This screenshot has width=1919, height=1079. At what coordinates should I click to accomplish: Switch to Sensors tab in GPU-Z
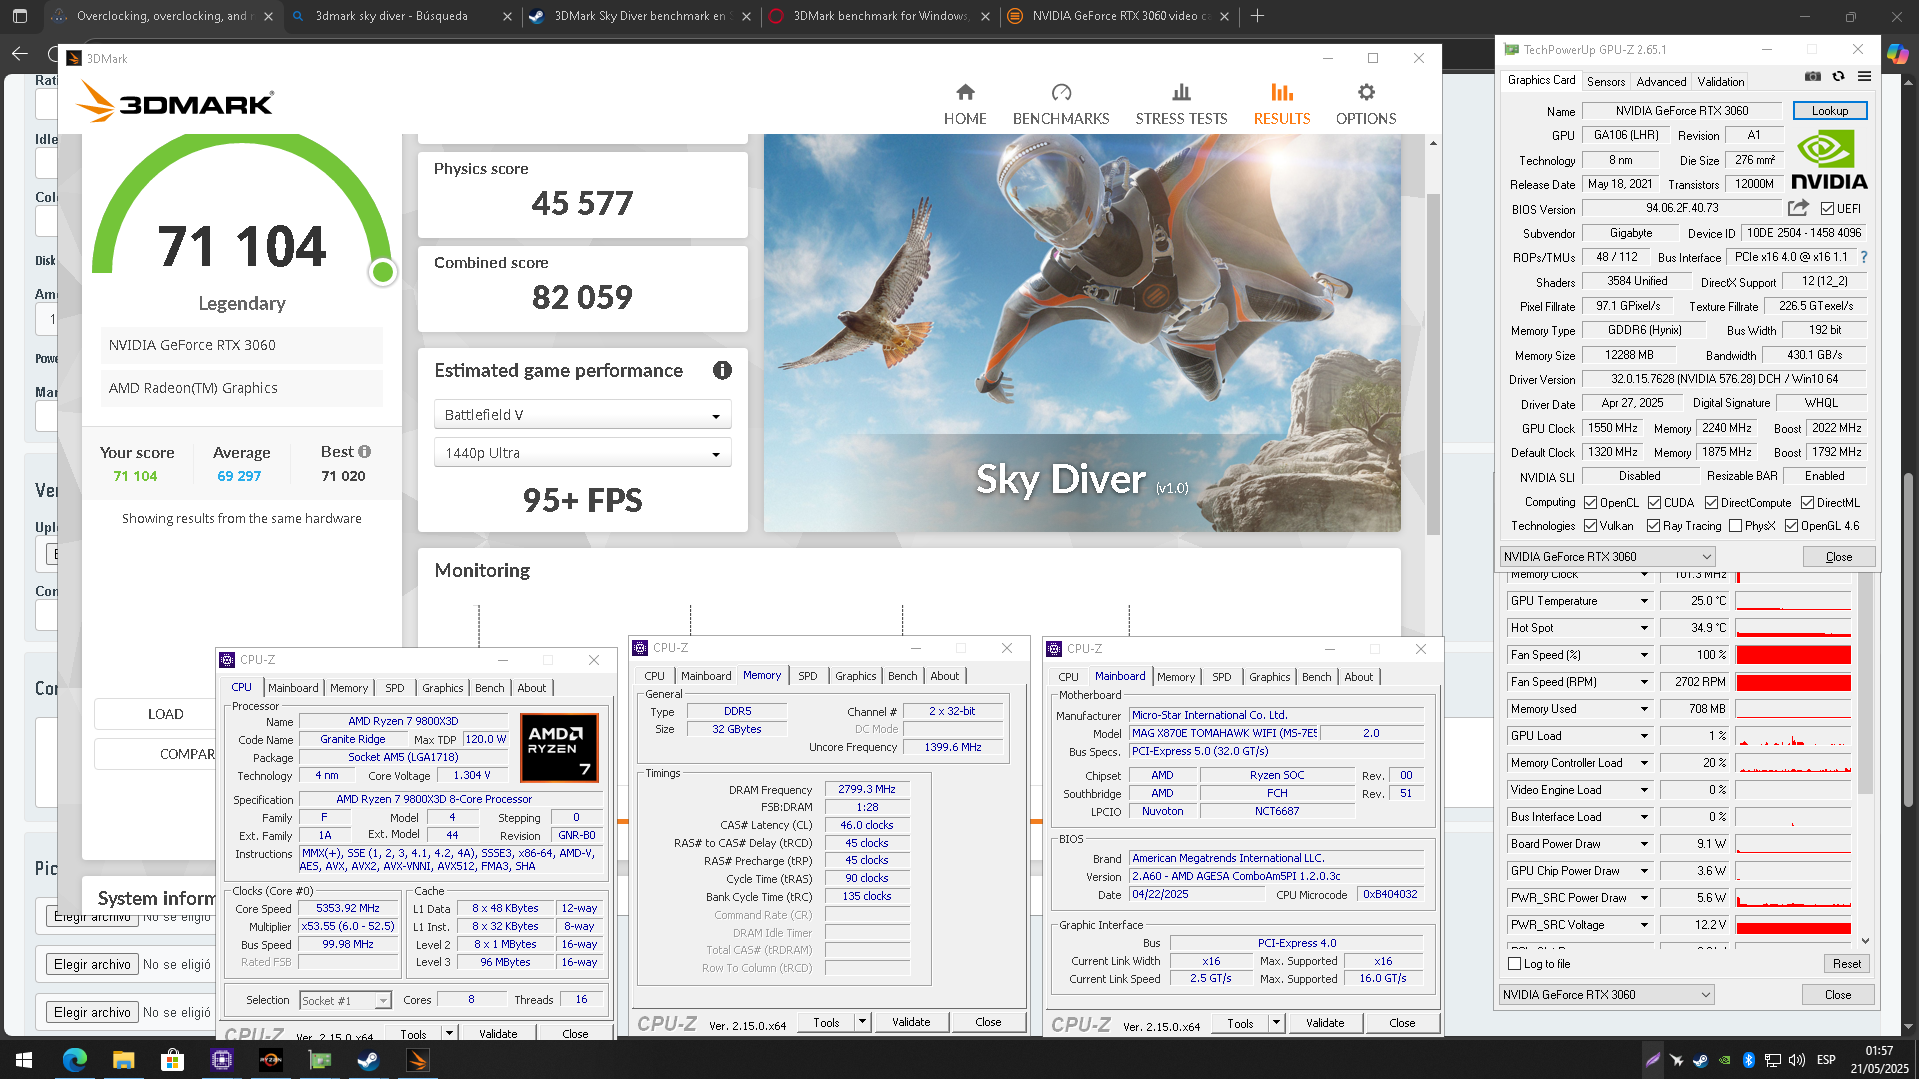1605,82
